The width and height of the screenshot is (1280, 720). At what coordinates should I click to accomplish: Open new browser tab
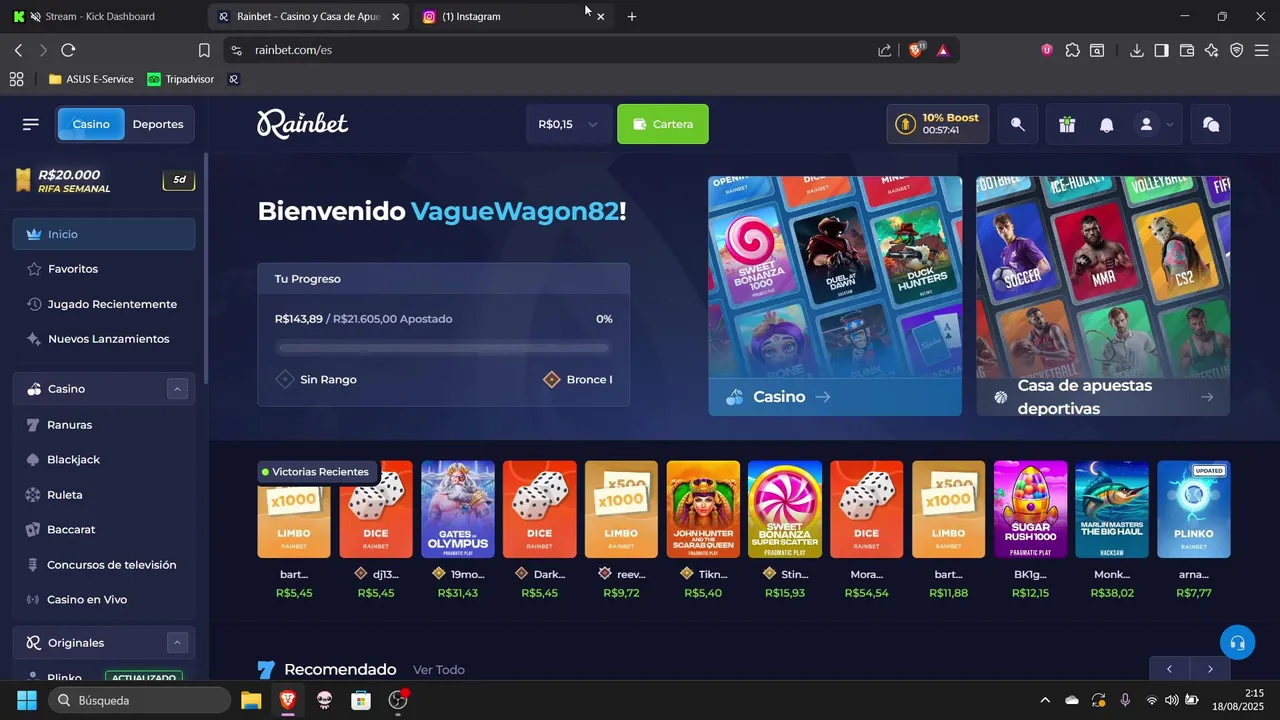point(631,16)
